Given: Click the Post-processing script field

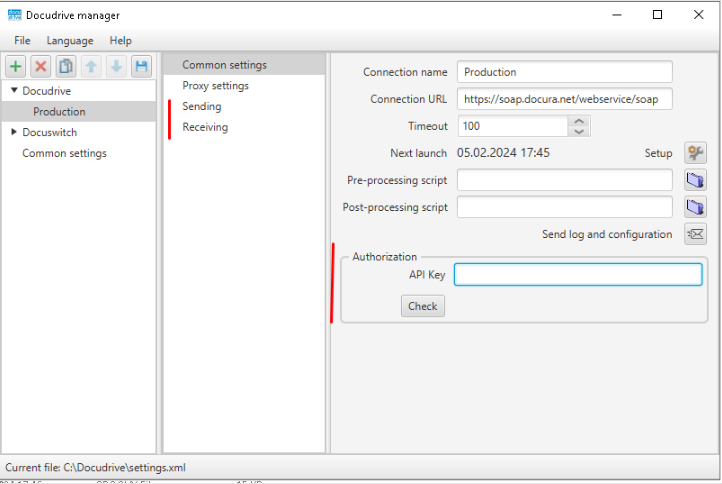Looking at the screenshot, I should coord(565,207).
